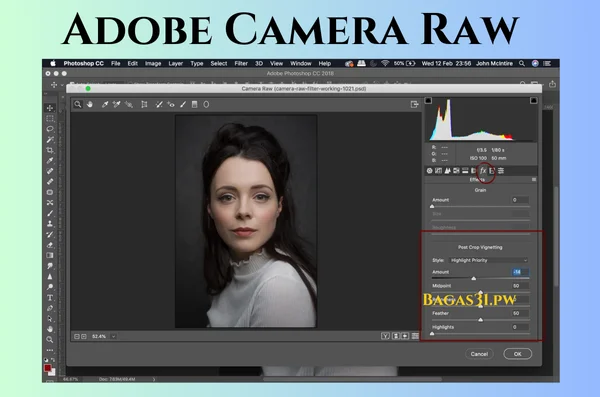Open the Apple menu

[53, 64]
